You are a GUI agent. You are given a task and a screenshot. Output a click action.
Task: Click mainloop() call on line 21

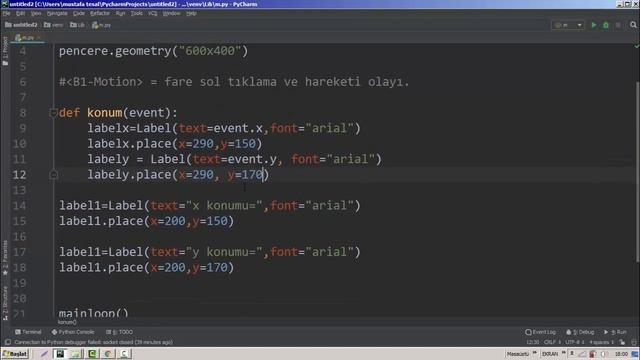[x=93, y=313]
